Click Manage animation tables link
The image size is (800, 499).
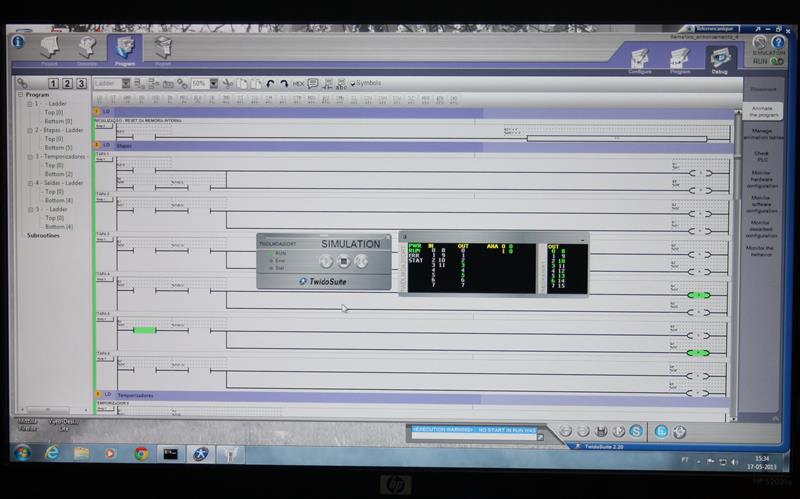pos(762,134)
